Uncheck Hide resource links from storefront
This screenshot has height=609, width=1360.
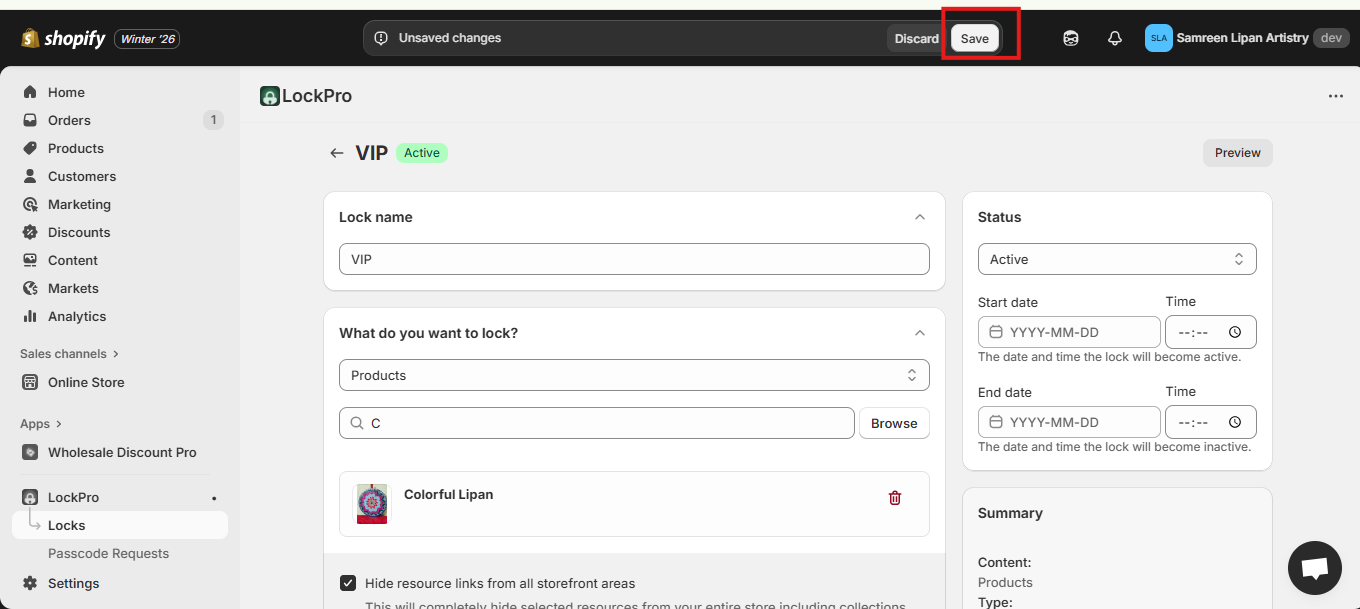point(348,583)
